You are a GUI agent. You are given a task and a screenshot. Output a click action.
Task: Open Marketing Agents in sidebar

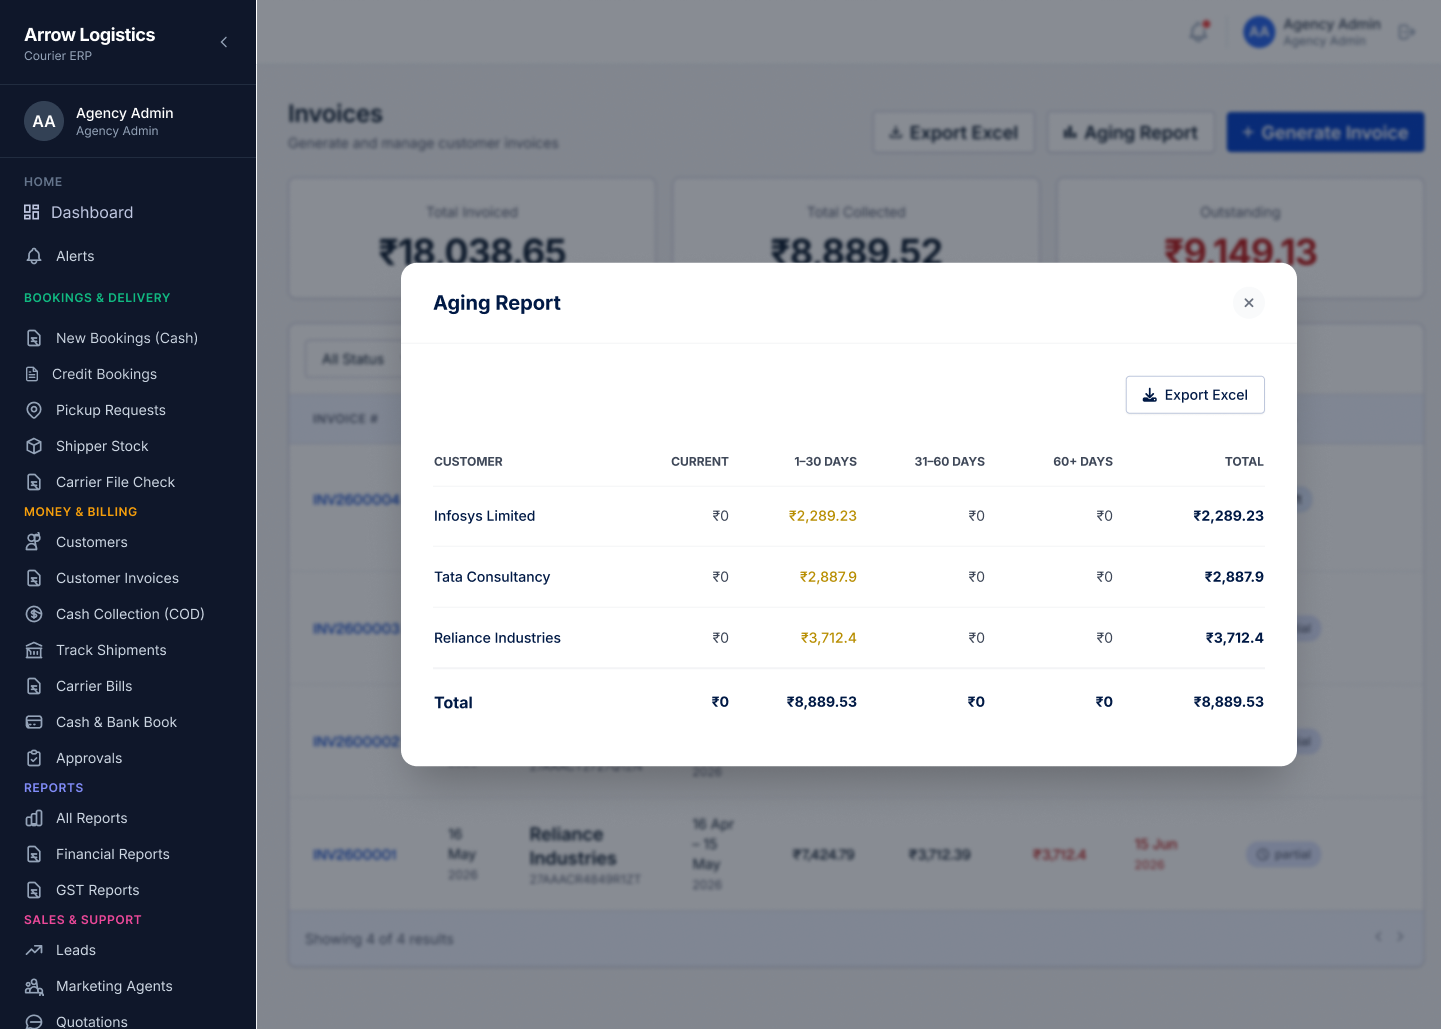114,986
